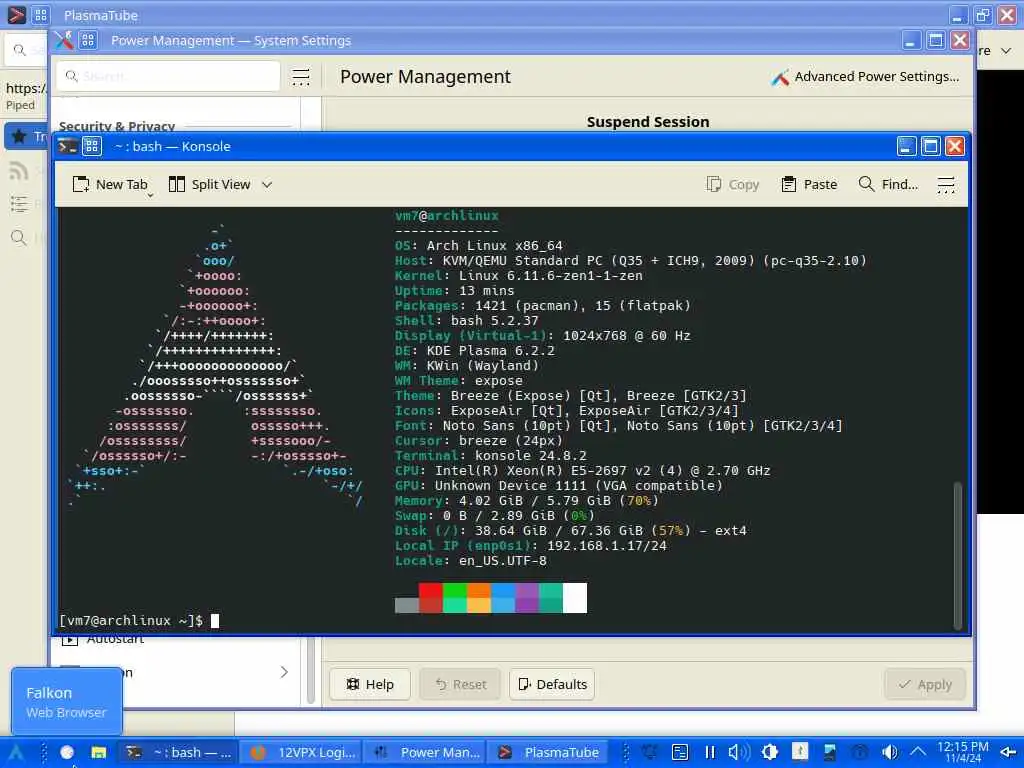
Task: Toggle pin-on-all-desktops in System Settings titlebar
Action: [x=88, y=40]
